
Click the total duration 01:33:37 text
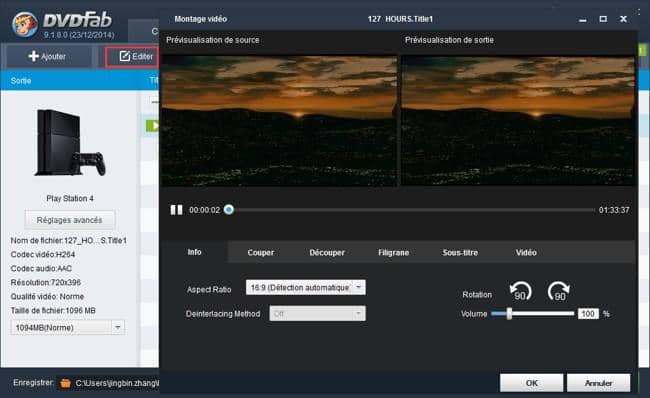(x=614, y=210)
